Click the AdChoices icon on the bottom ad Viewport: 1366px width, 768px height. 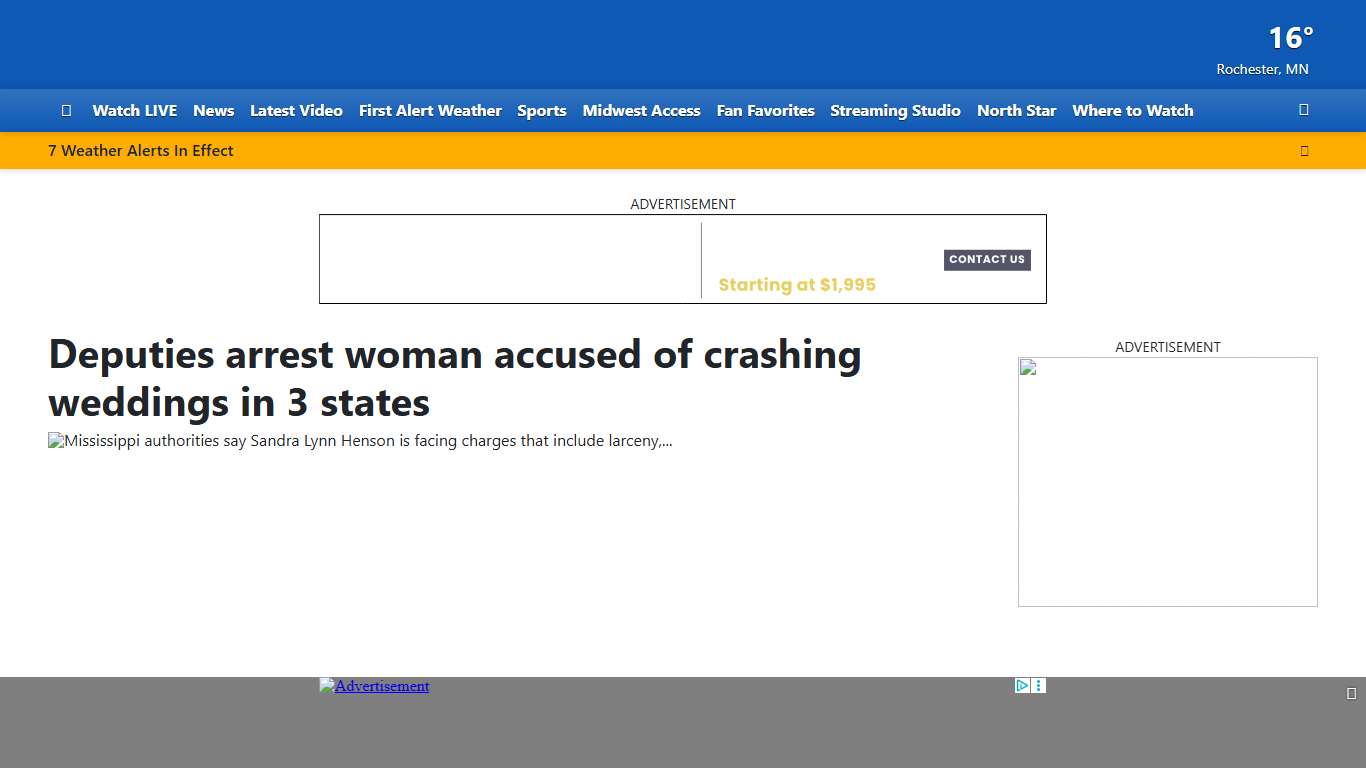pos(1021,685)
